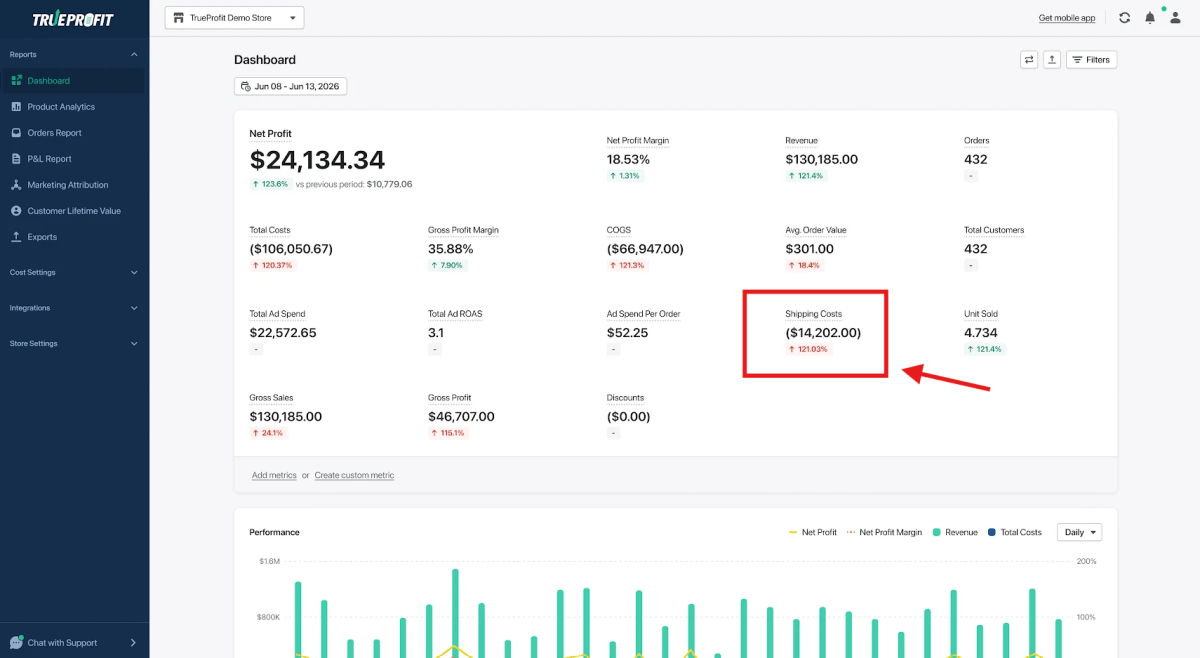Click the Performance chart title

click(274, 532)
